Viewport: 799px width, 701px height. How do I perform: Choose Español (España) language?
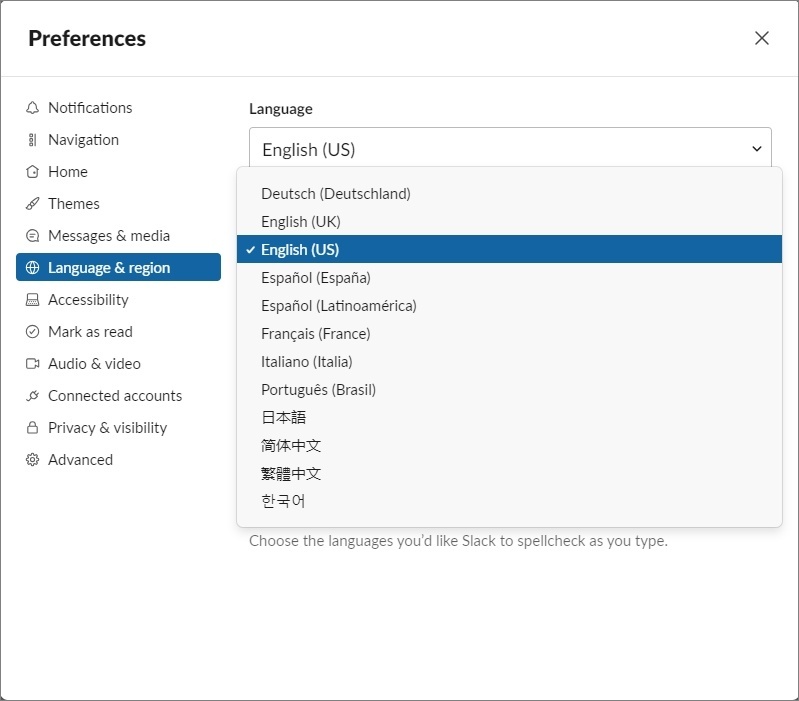(x=509, y=278)
